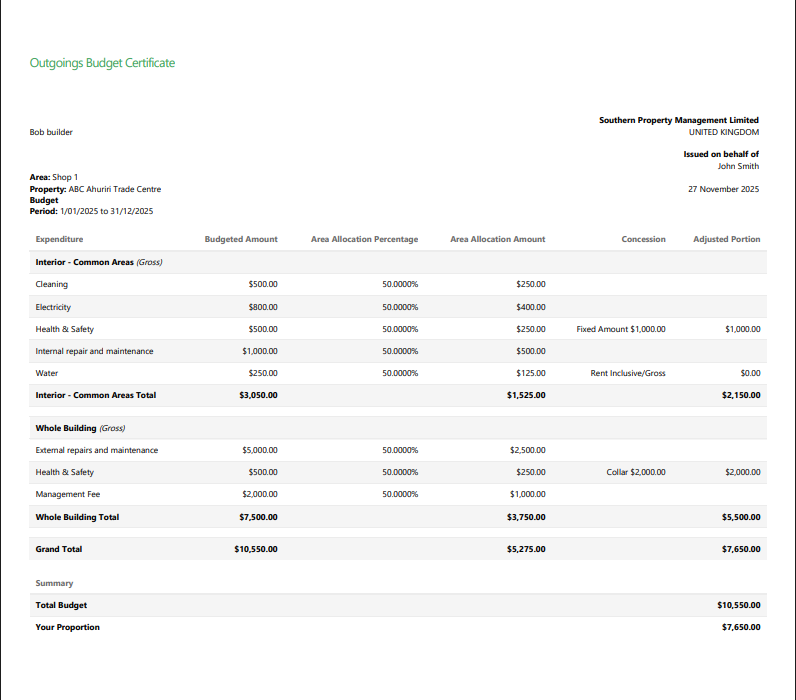The height and width of the screenshot is (700, 796).
Task: Click the Electricity budgeted amount $800.00
Action: (x=263, y=307)
